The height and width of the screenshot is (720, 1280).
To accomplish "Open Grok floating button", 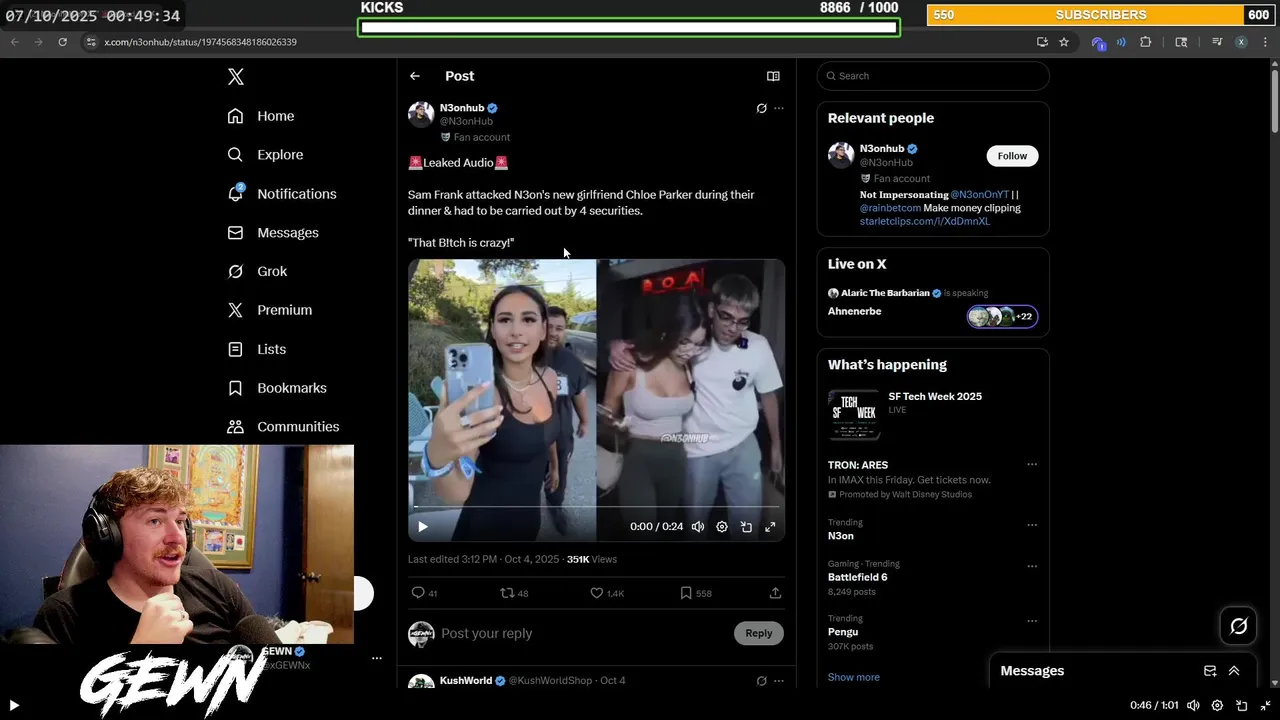I will pyautogui.click(x=1239, y=626).
